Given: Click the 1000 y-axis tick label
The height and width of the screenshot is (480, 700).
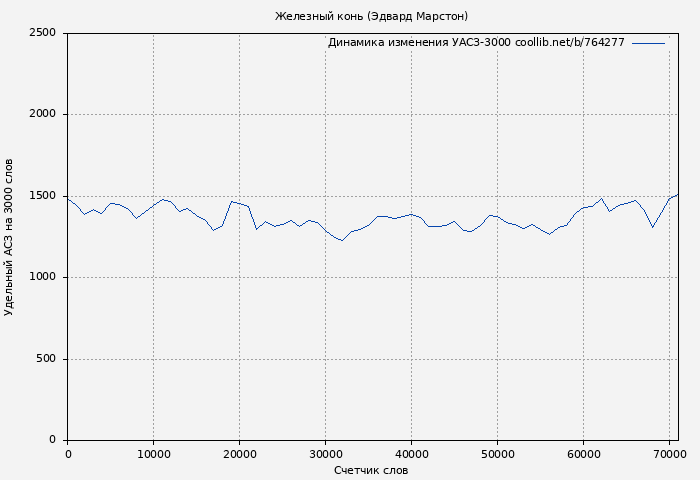Looking at the screenshot, I should click(42, 278).
